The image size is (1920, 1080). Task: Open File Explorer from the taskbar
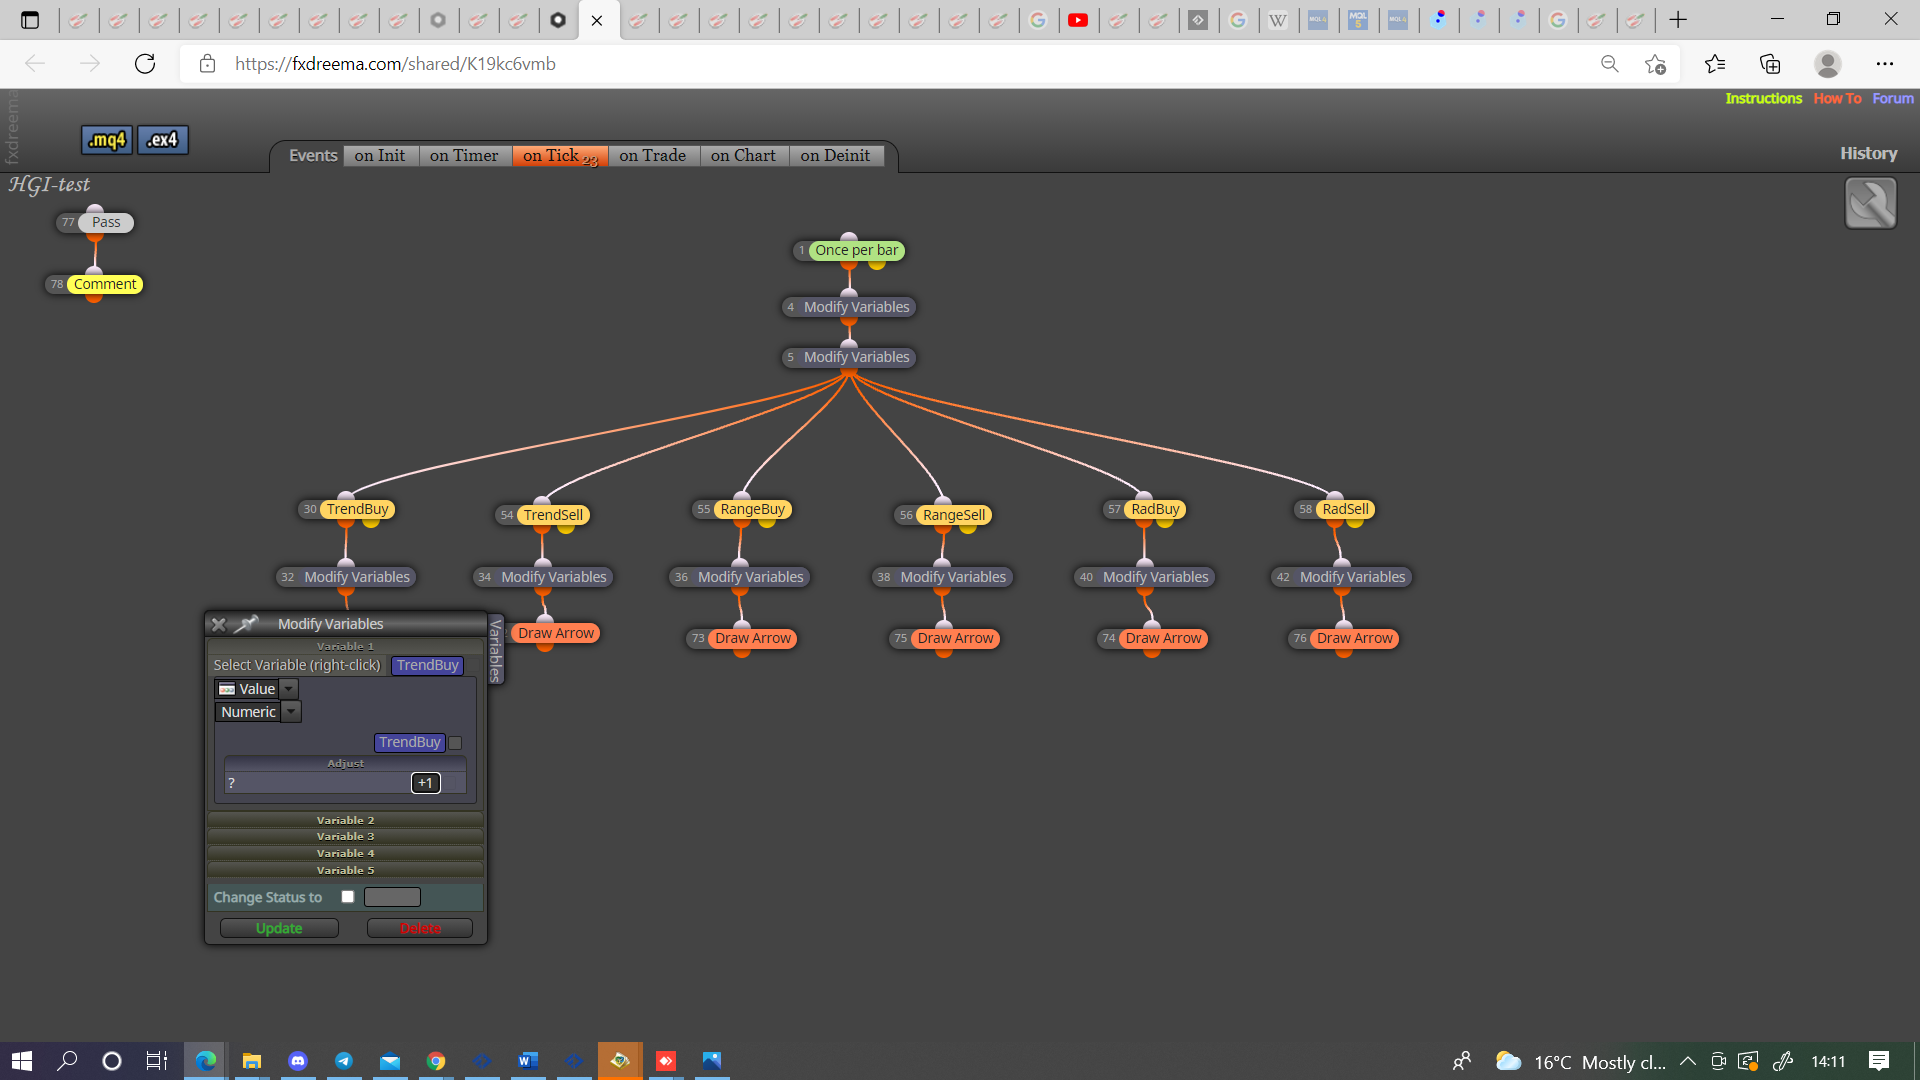click(x=252, y=1061)
